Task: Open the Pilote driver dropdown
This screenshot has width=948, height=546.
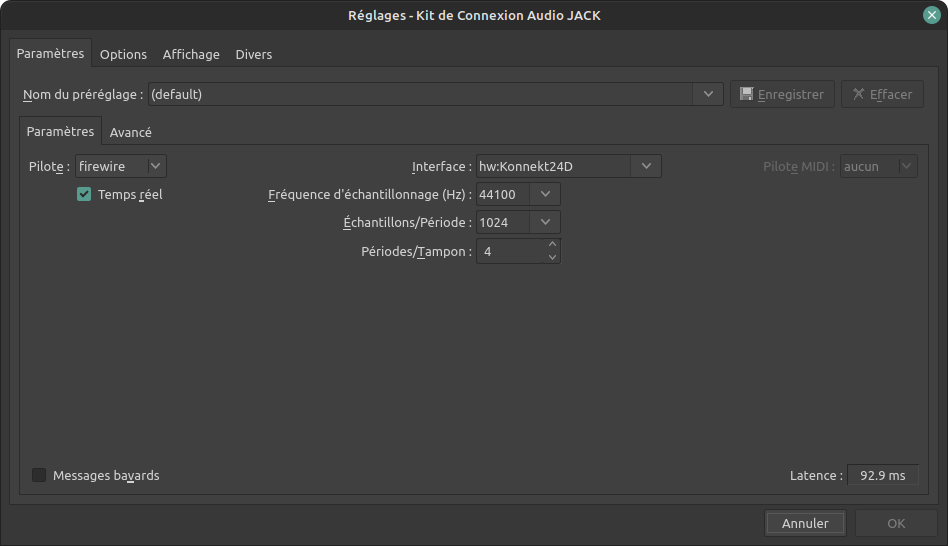Action: pyautogui.click(x=155, y=166)
